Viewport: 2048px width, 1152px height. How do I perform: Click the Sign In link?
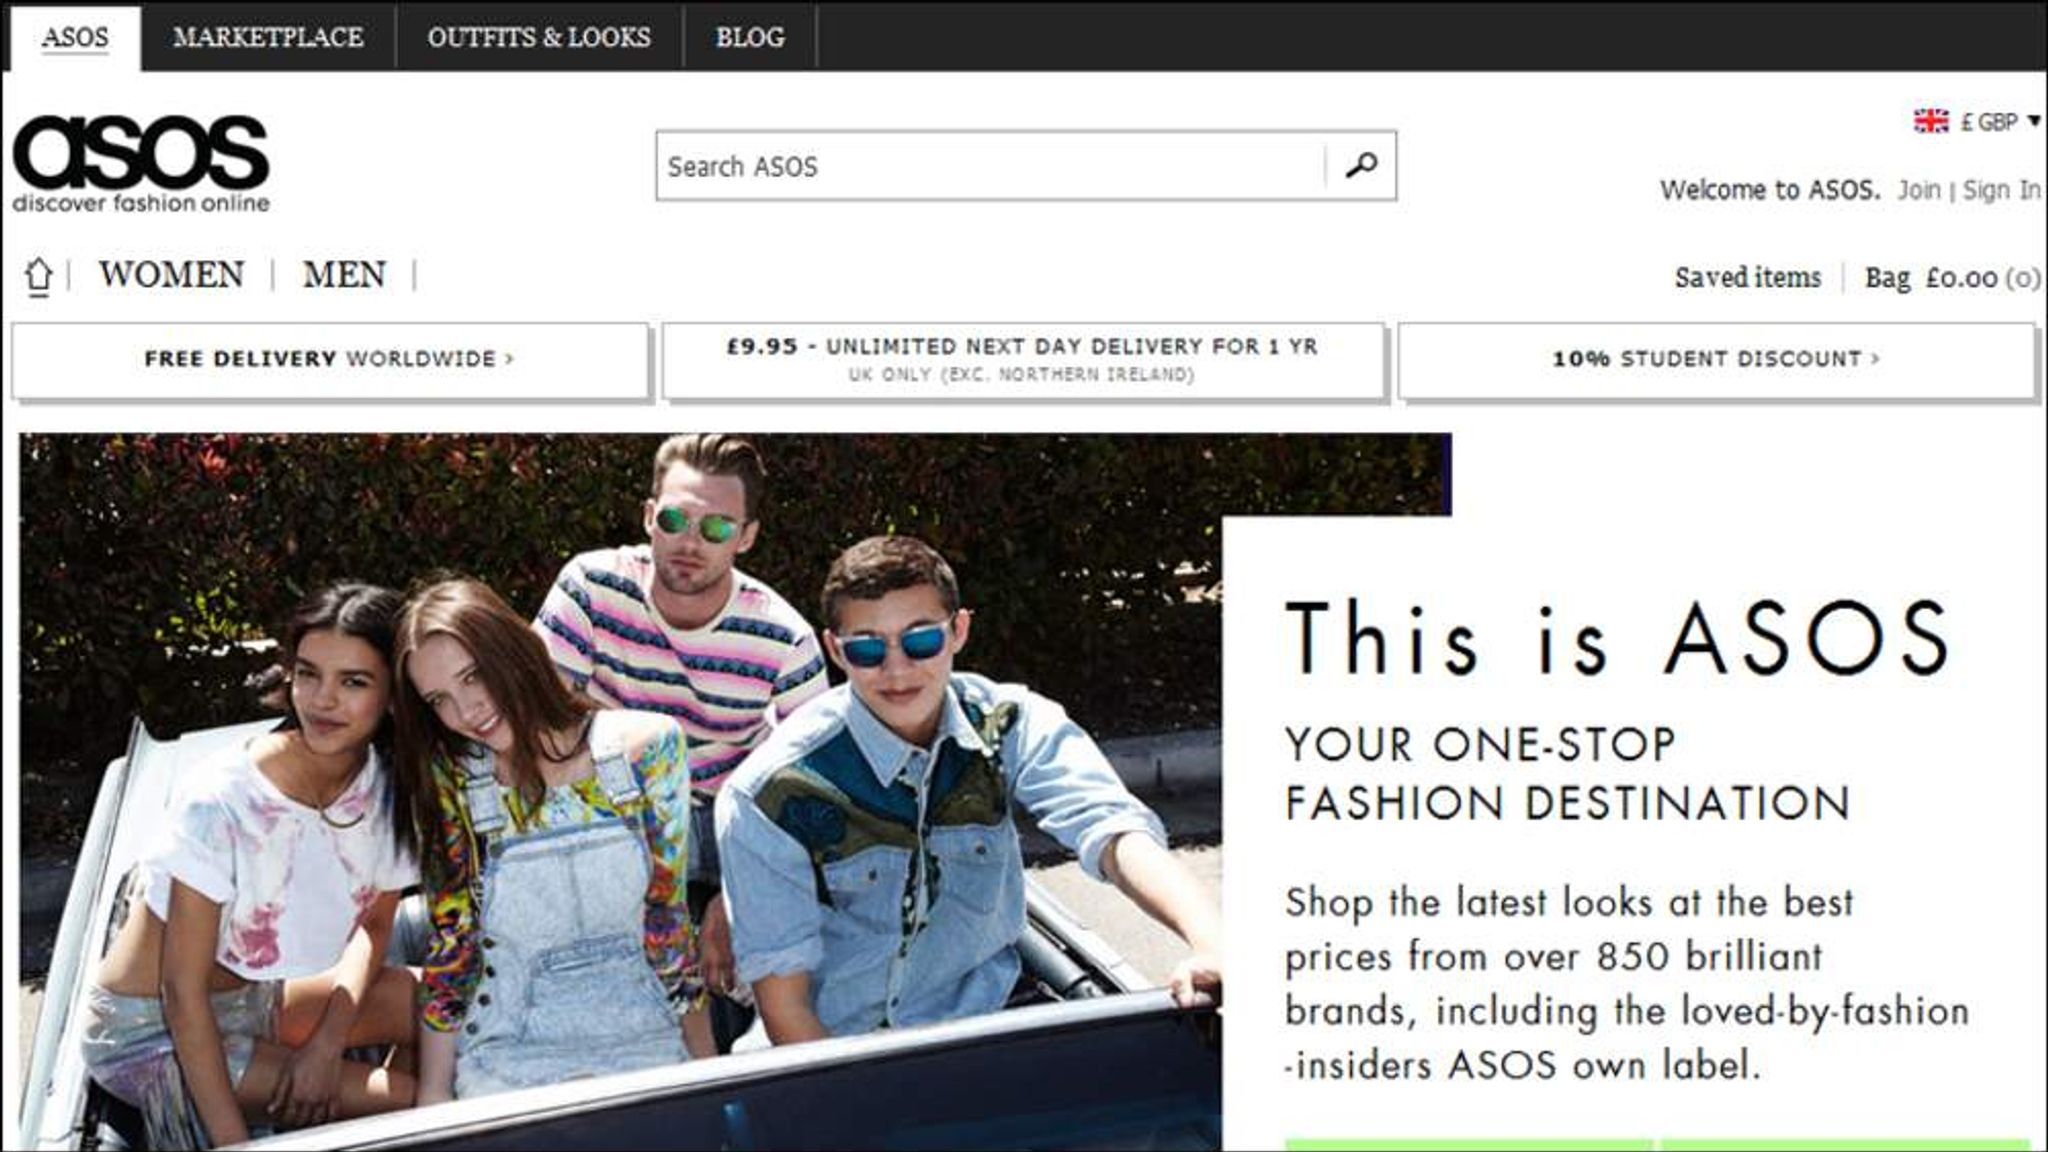coord(2000,190)
